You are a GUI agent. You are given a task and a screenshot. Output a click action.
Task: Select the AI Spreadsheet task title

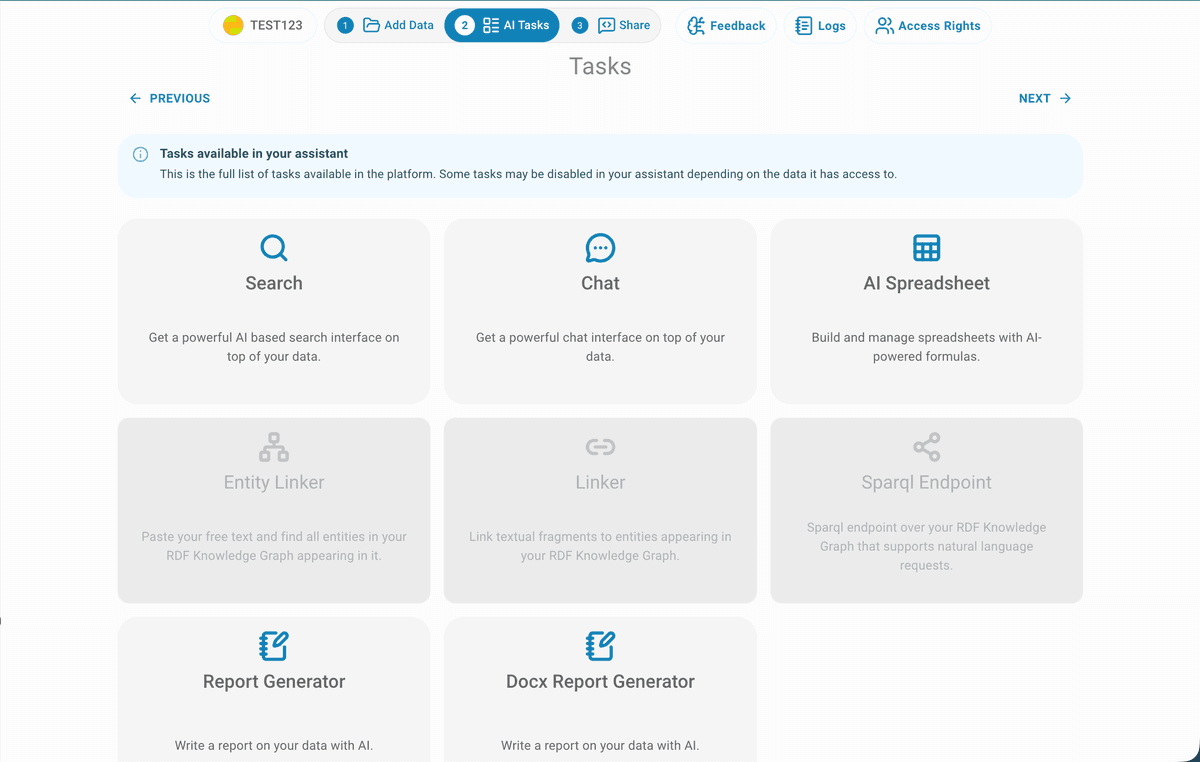click(x=927, y=283)
